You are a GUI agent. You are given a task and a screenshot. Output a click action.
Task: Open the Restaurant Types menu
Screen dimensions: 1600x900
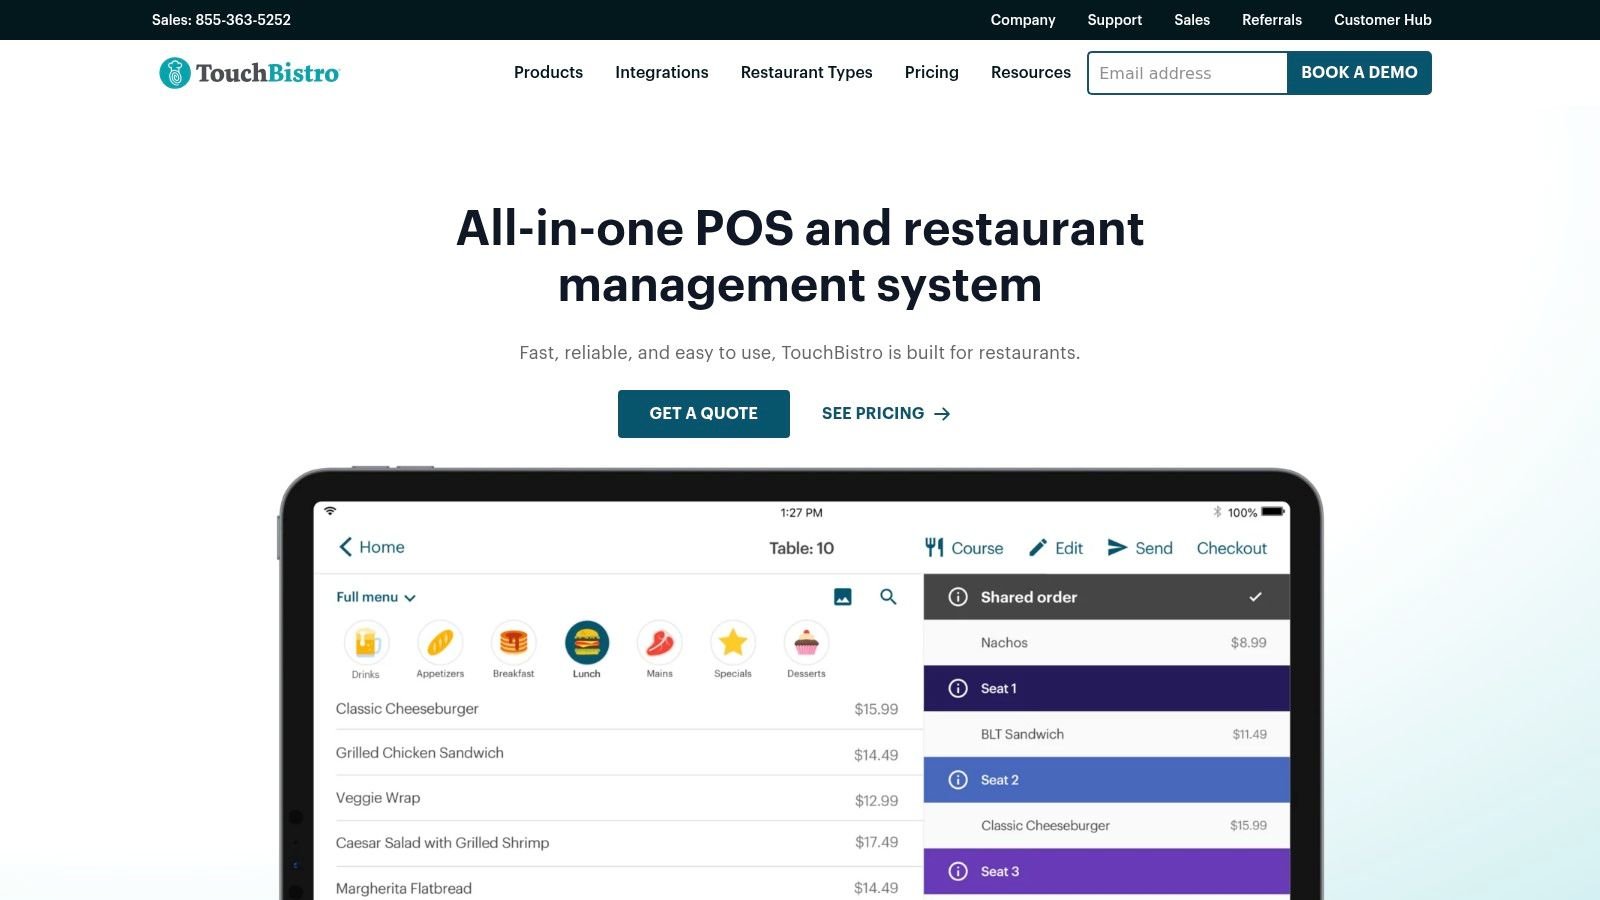[807, 72]
